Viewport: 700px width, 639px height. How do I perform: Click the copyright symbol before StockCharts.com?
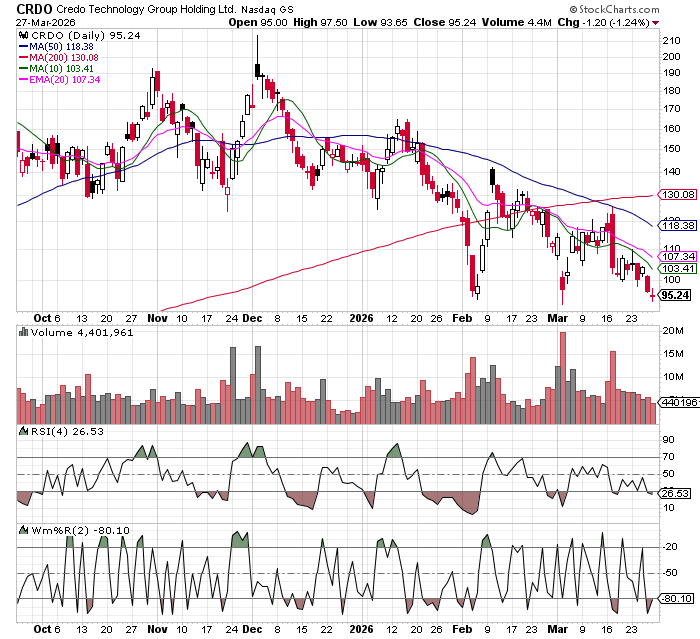[573, 9]
